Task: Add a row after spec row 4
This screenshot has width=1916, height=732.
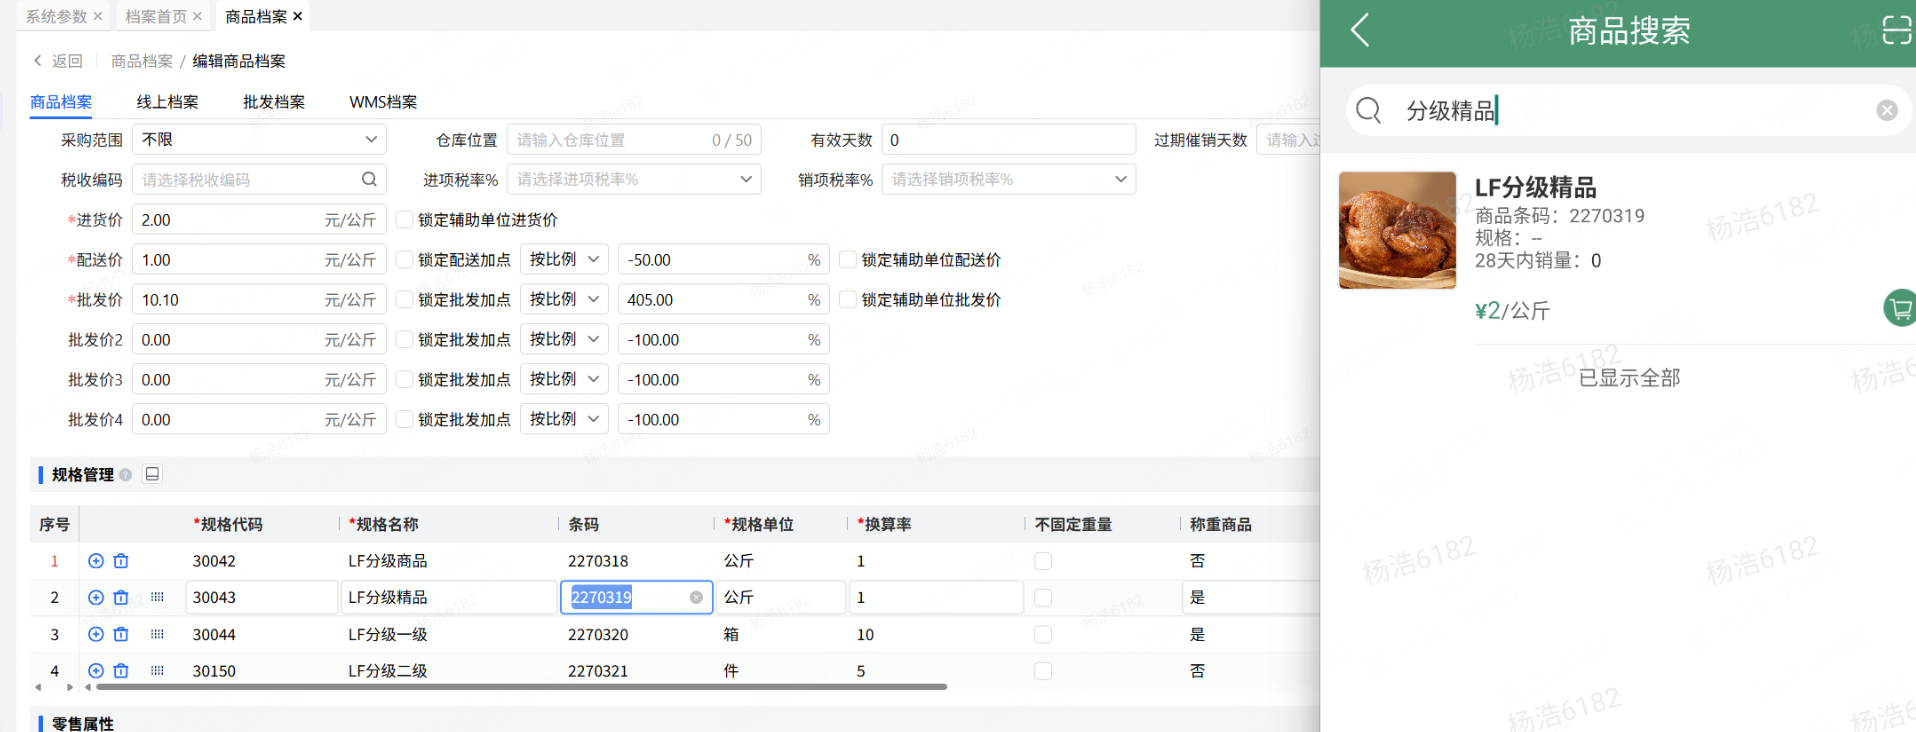Action: (x=96, y=671)
